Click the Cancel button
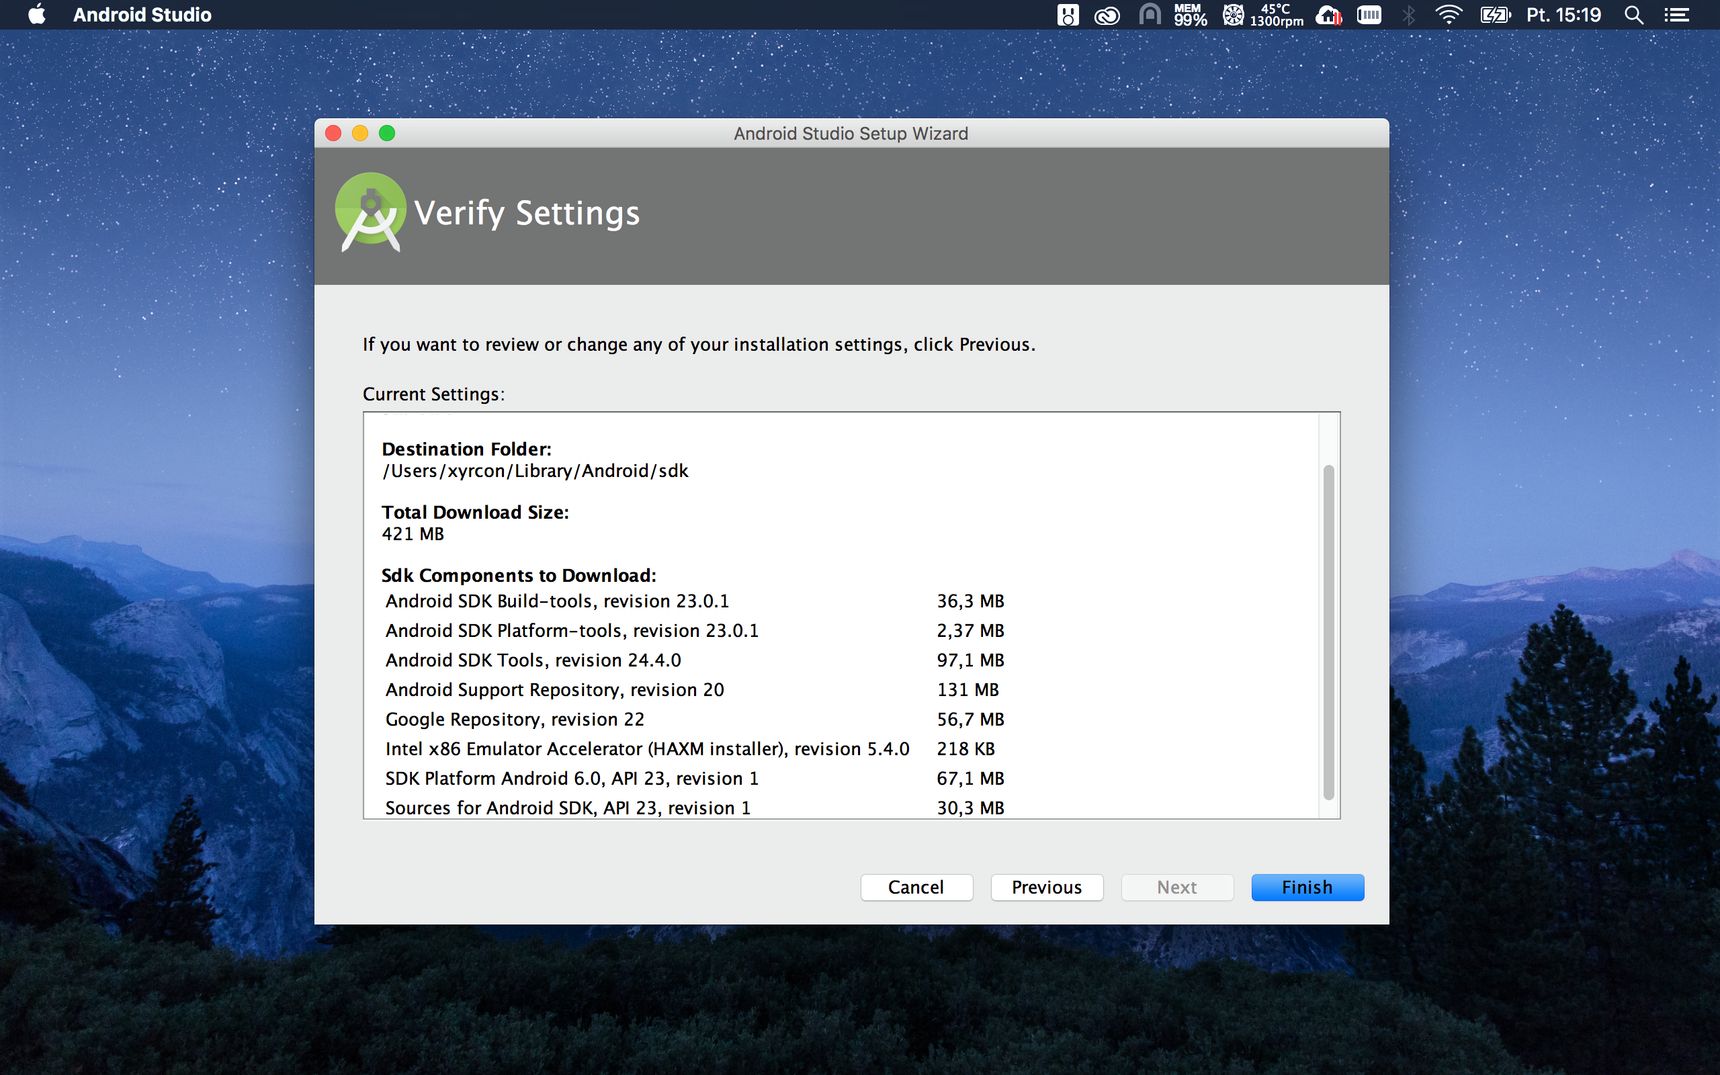 (x=916, y=887)
